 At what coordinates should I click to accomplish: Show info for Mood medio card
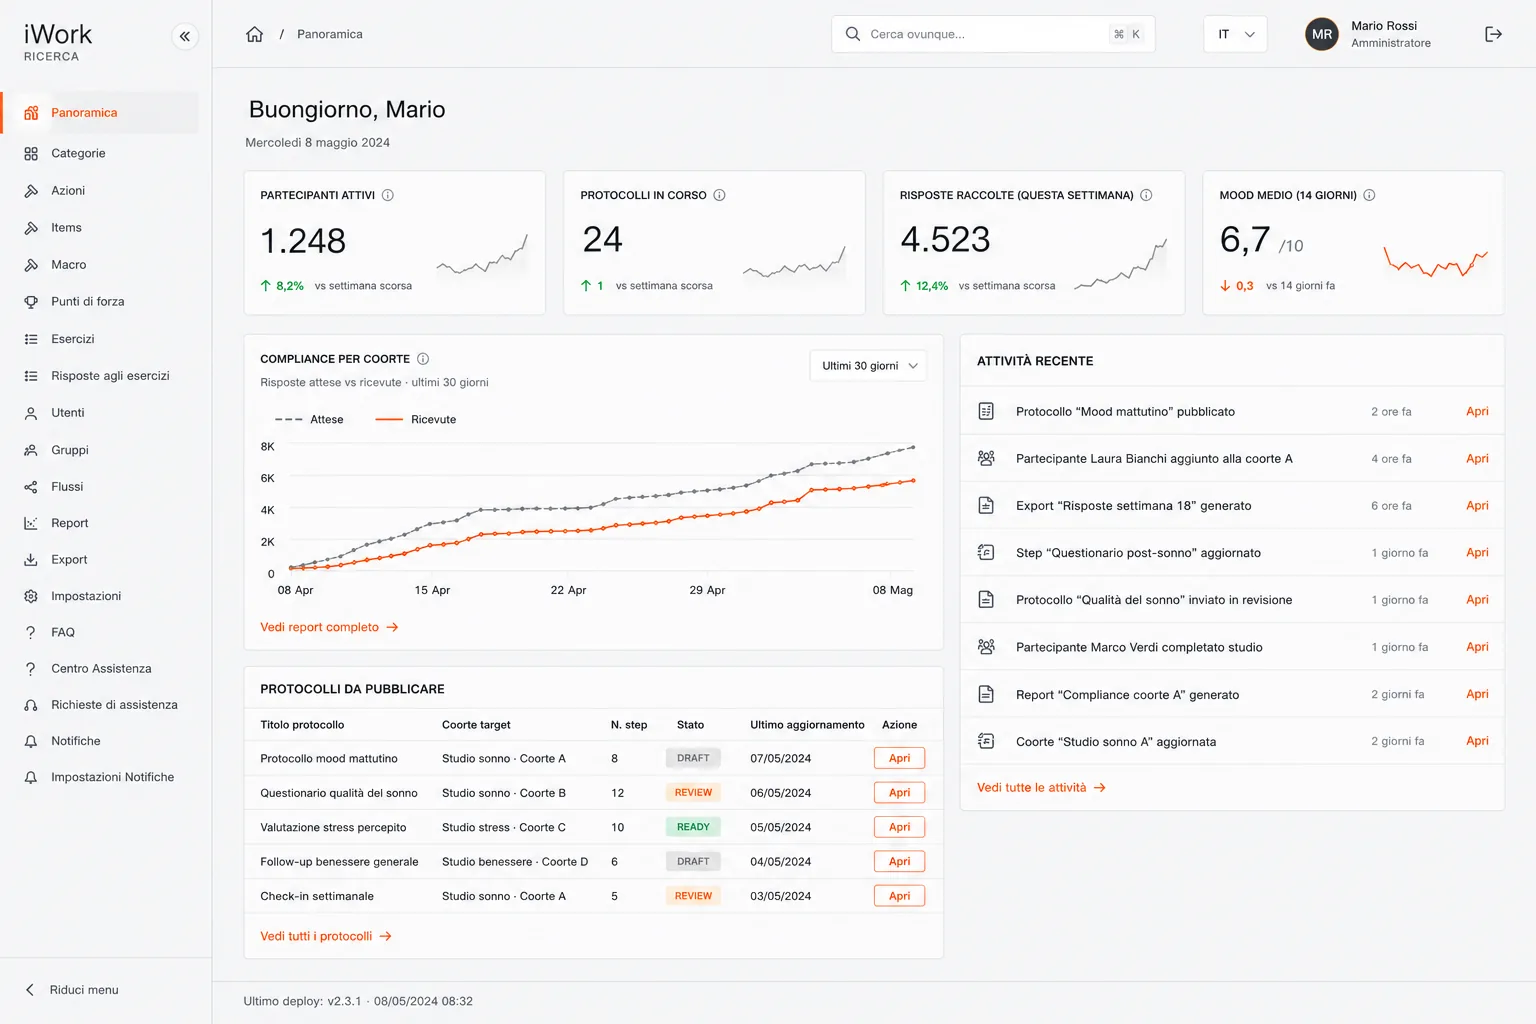pyautogui.click(x=1369, y=195)
